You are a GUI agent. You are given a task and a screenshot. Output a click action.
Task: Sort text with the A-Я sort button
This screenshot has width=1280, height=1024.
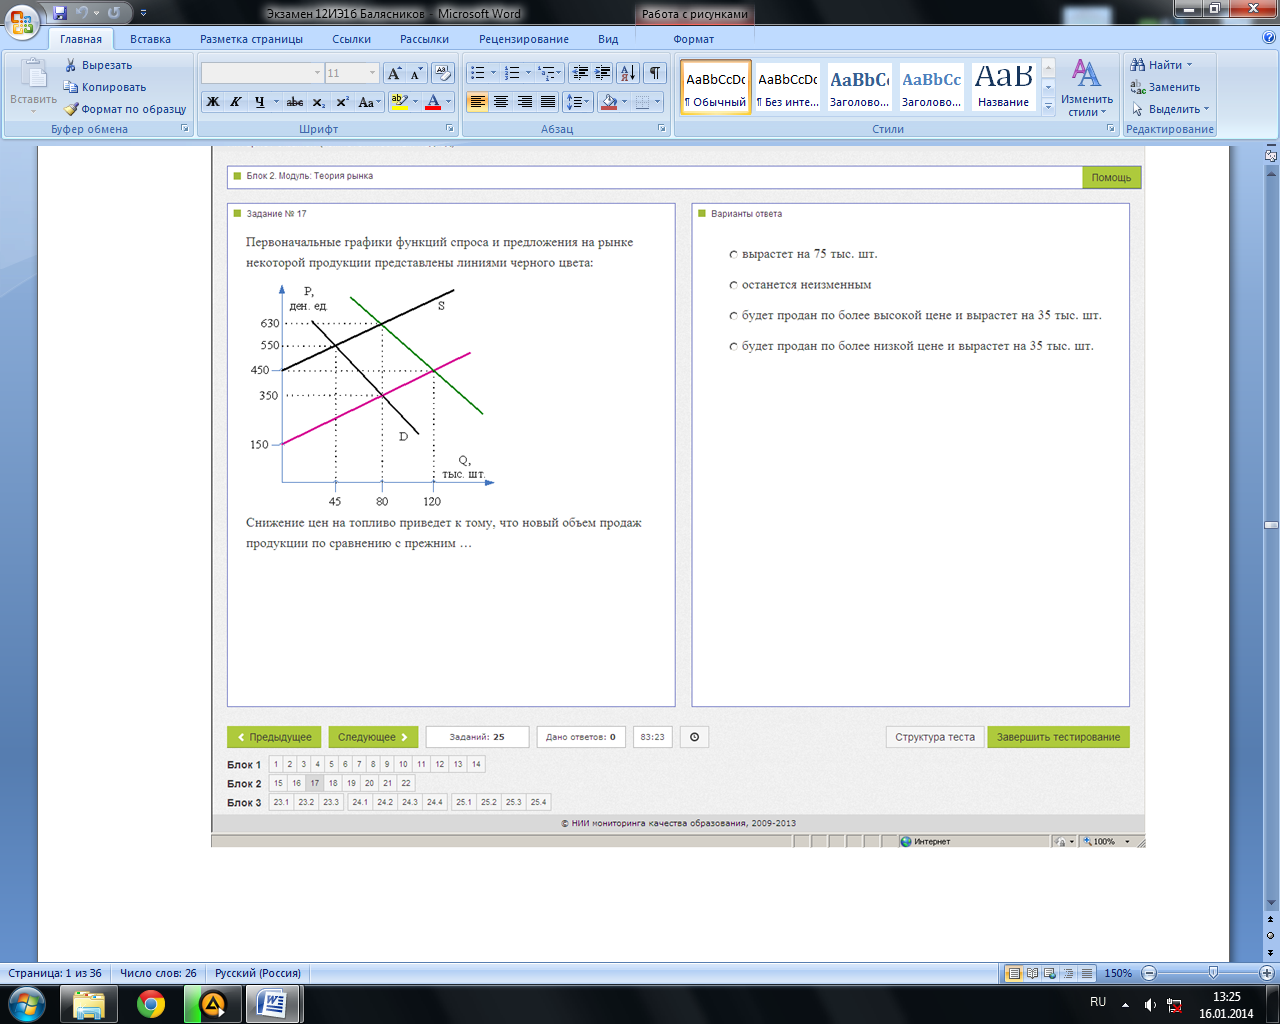click(628, 73)
